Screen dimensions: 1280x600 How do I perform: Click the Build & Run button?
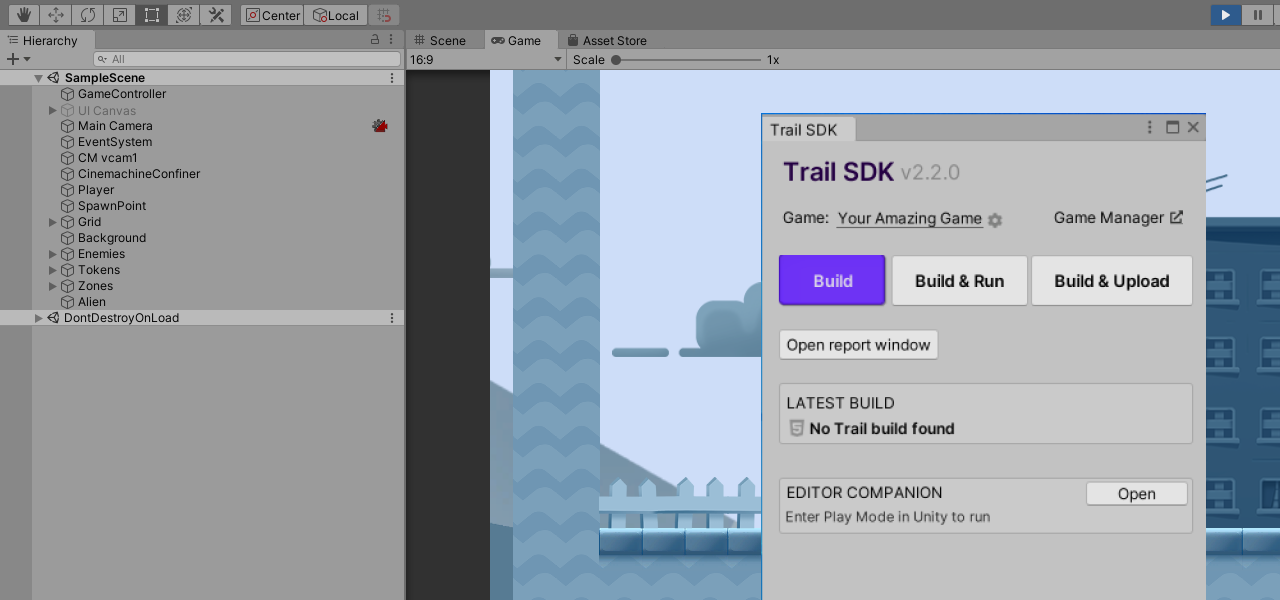coord(960,280)
